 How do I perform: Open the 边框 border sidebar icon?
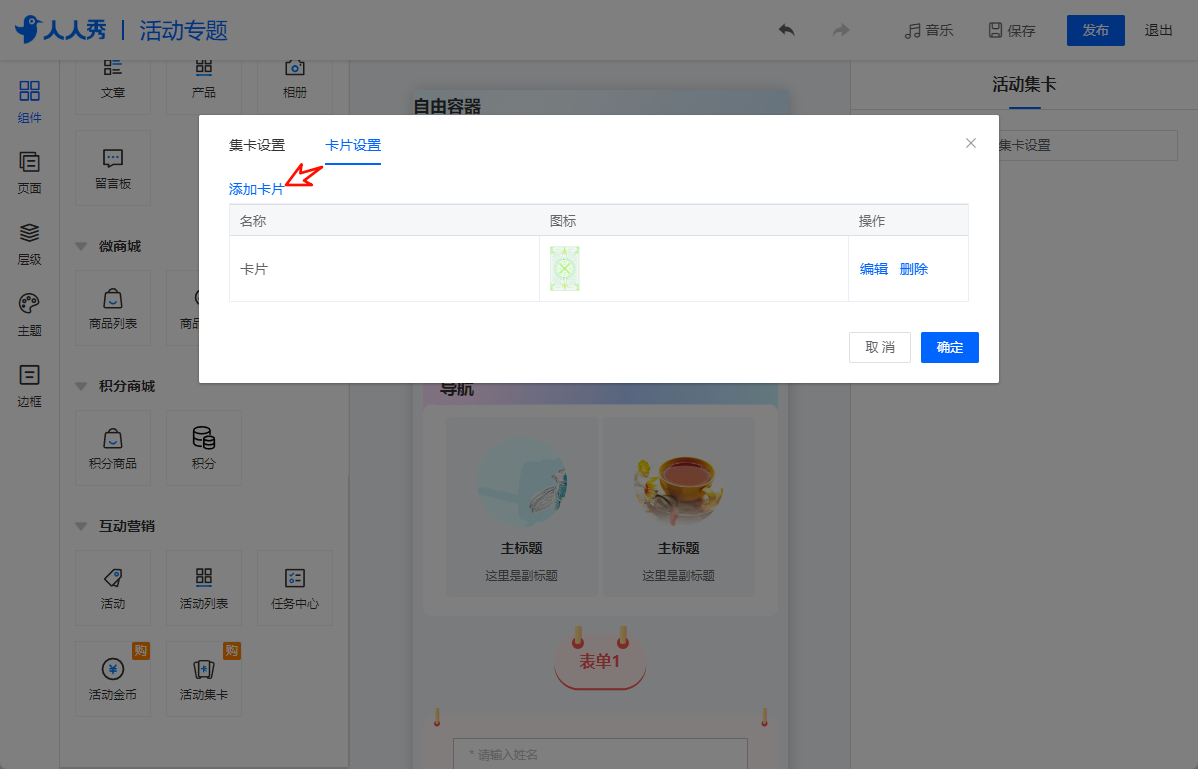[29, 386]
